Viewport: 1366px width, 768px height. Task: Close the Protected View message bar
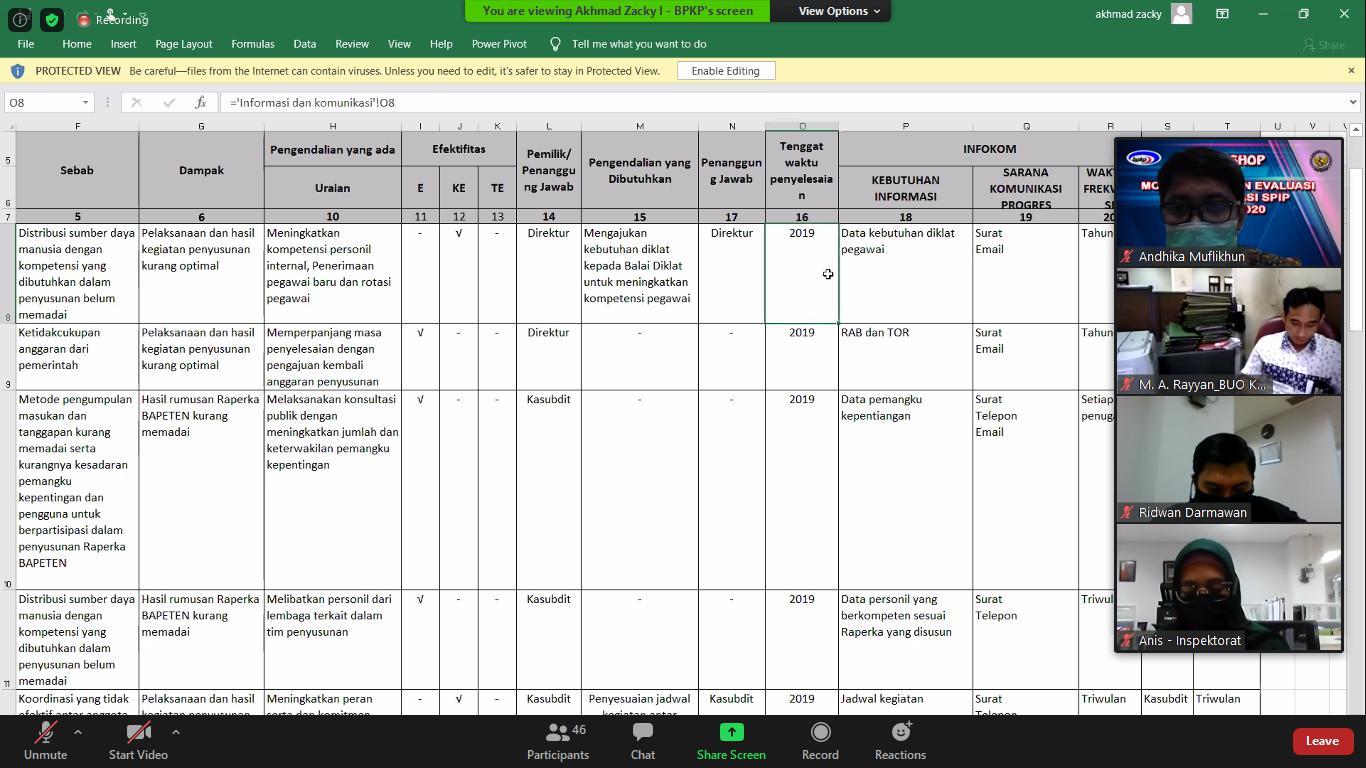(1351, 71)
